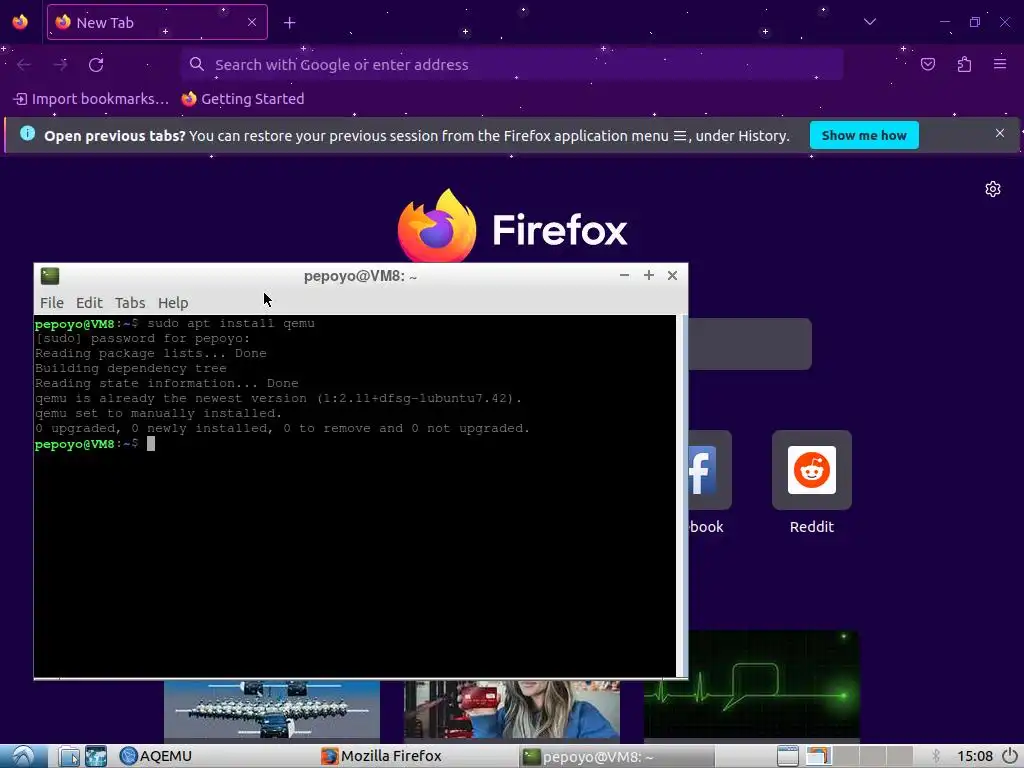This screenshot has height=768, width=1024.
Task: Click '0 upgraded, 0 newly installed' line
Action: [x=283, y=428]
